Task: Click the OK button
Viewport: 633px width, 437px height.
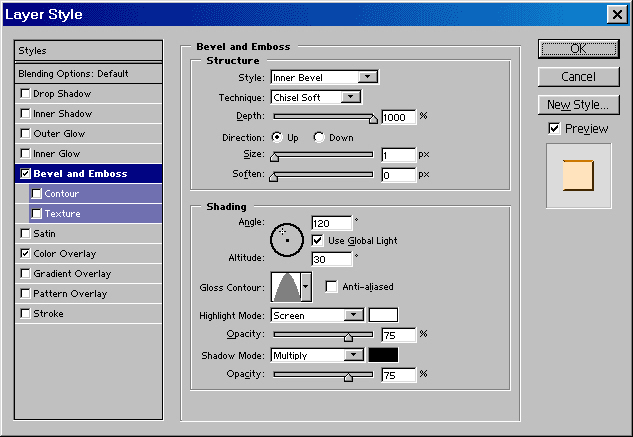Action: pos(578,48)
